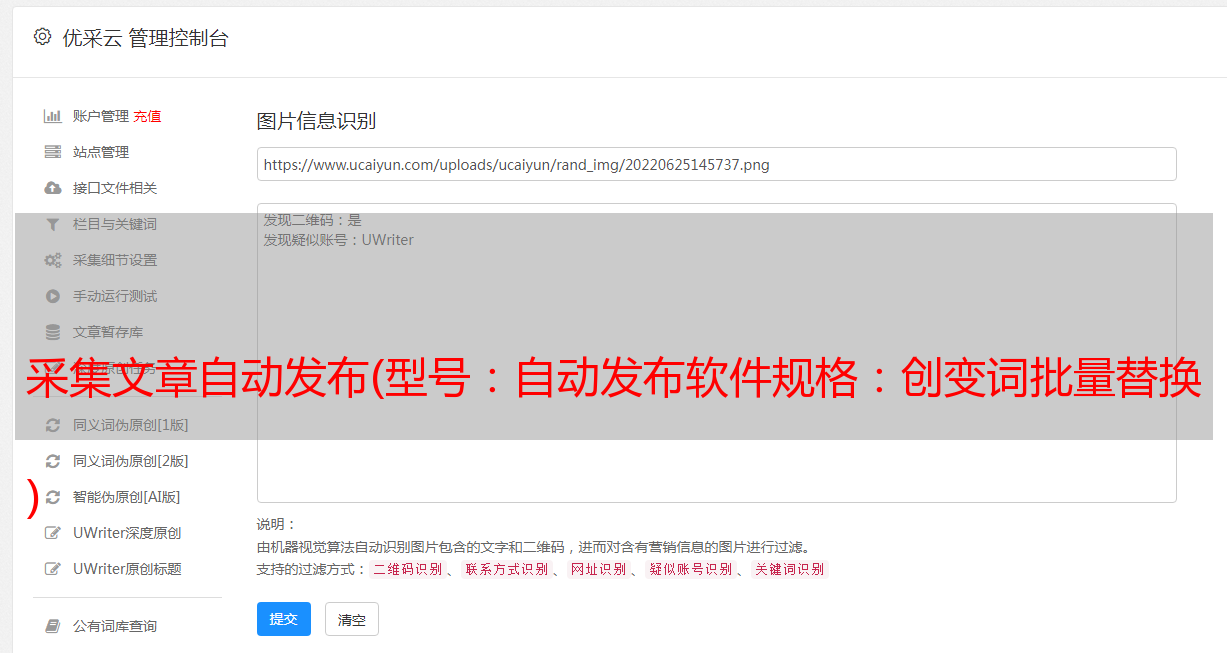Open 文章暂存库 menu item
The width and height of the screenshot is (1227, 653).
pyautogui.click(x=108, y=332)
